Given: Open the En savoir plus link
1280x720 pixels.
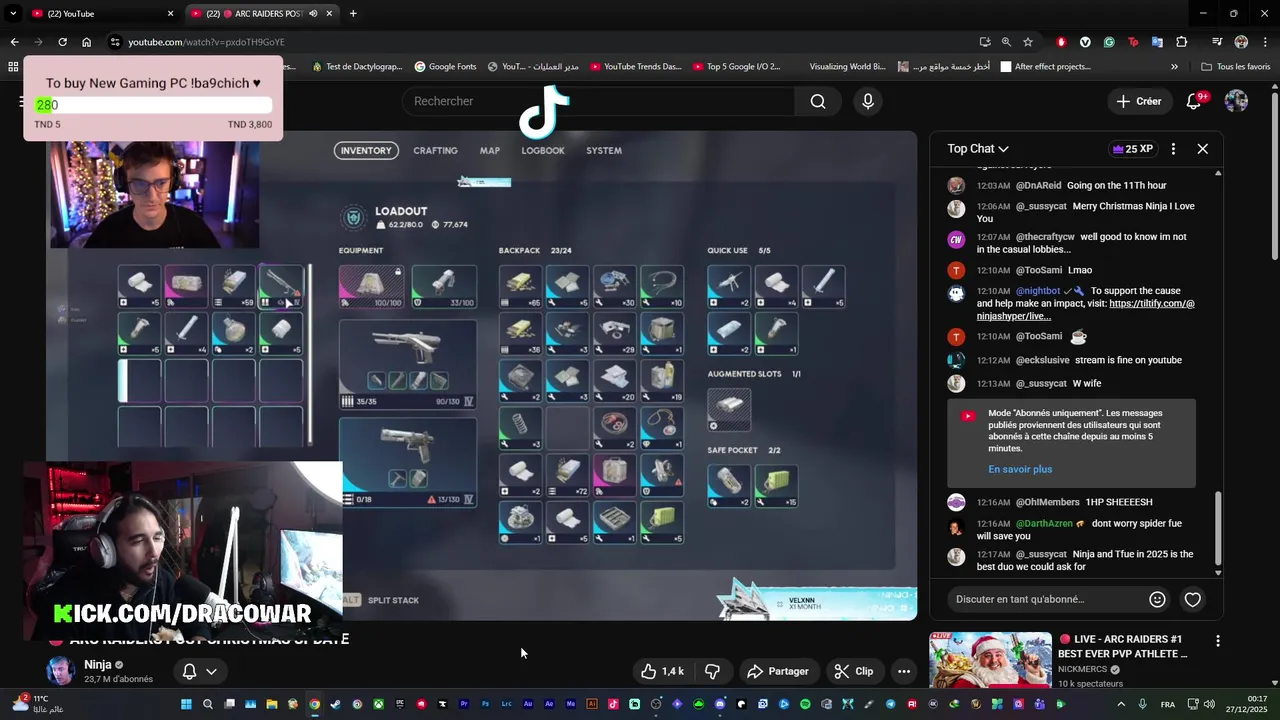Looking at the screenshot, I should 1020,469.
